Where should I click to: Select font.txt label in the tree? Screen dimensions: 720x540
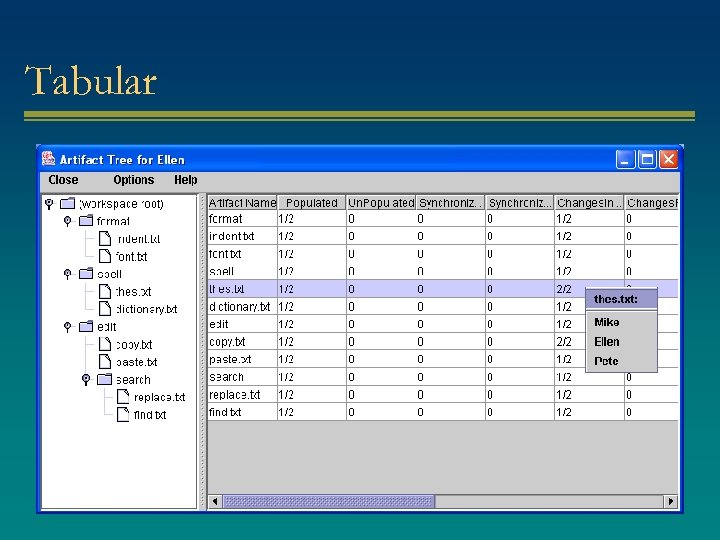(131, 256)
